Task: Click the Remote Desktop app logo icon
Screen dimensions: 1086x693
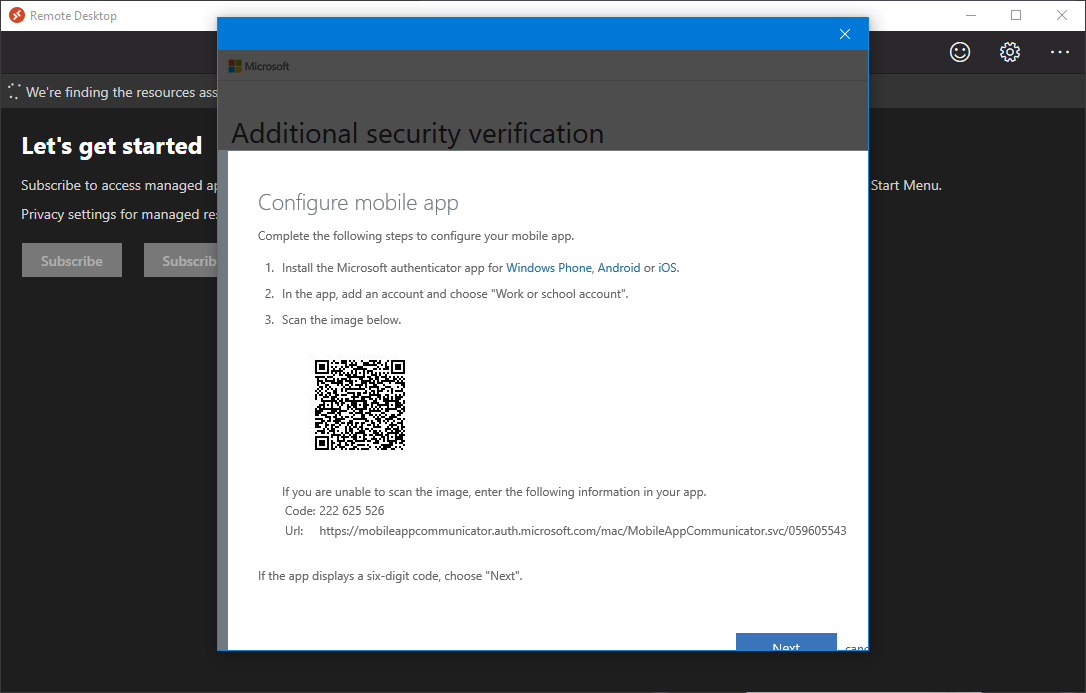Action: [x=17, y=15]
